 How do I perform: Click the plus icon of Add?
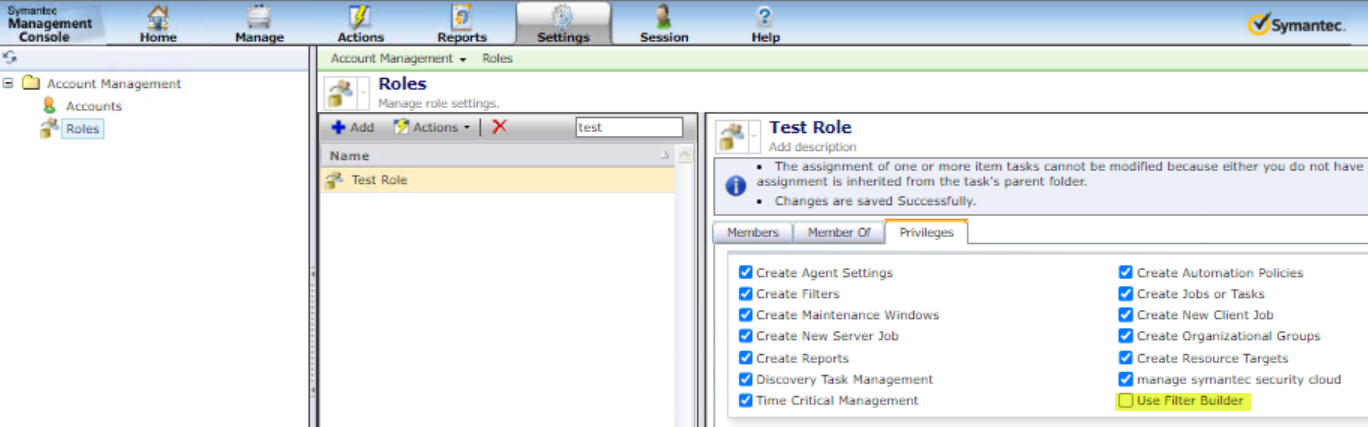338,127
